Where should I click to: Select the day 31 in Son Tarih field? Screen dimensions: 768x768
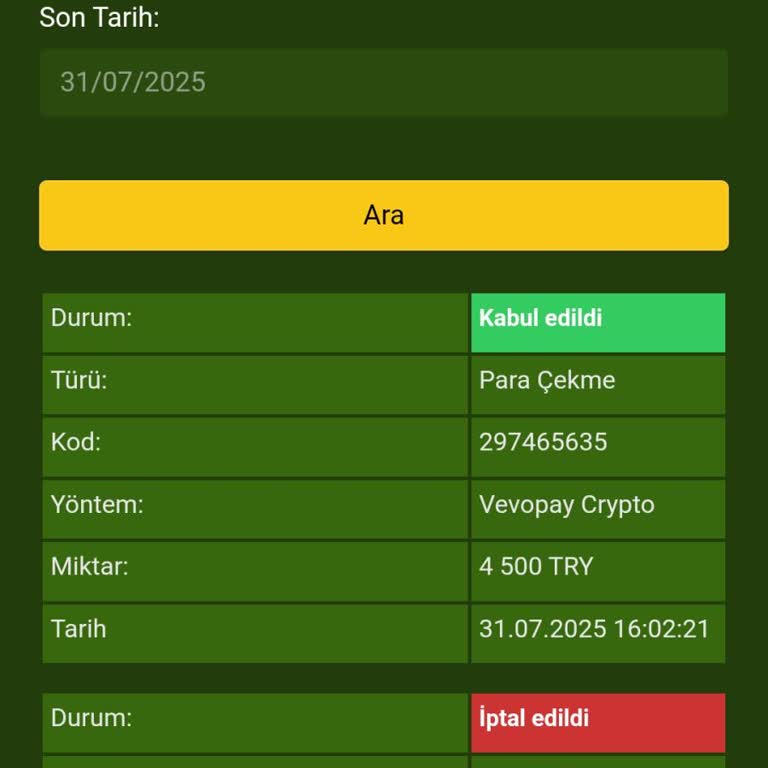coord(73,82)
